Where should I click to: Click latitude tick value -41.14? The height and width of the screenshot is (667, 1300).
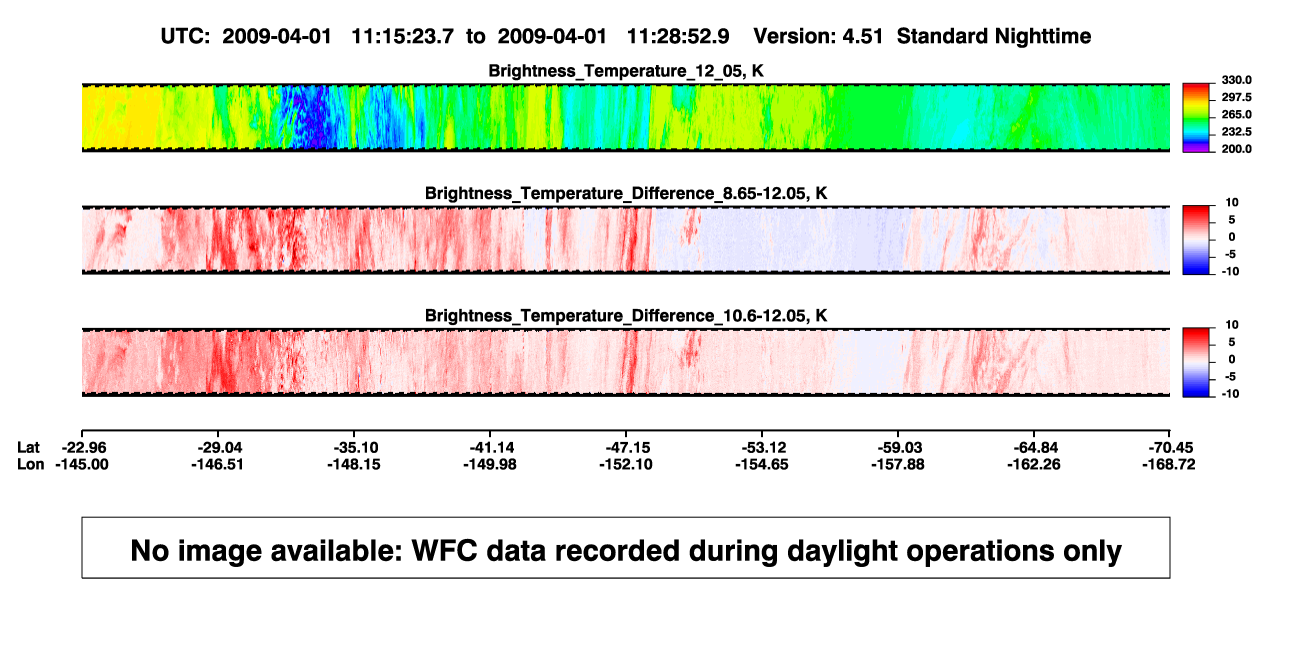coord(490,447)
